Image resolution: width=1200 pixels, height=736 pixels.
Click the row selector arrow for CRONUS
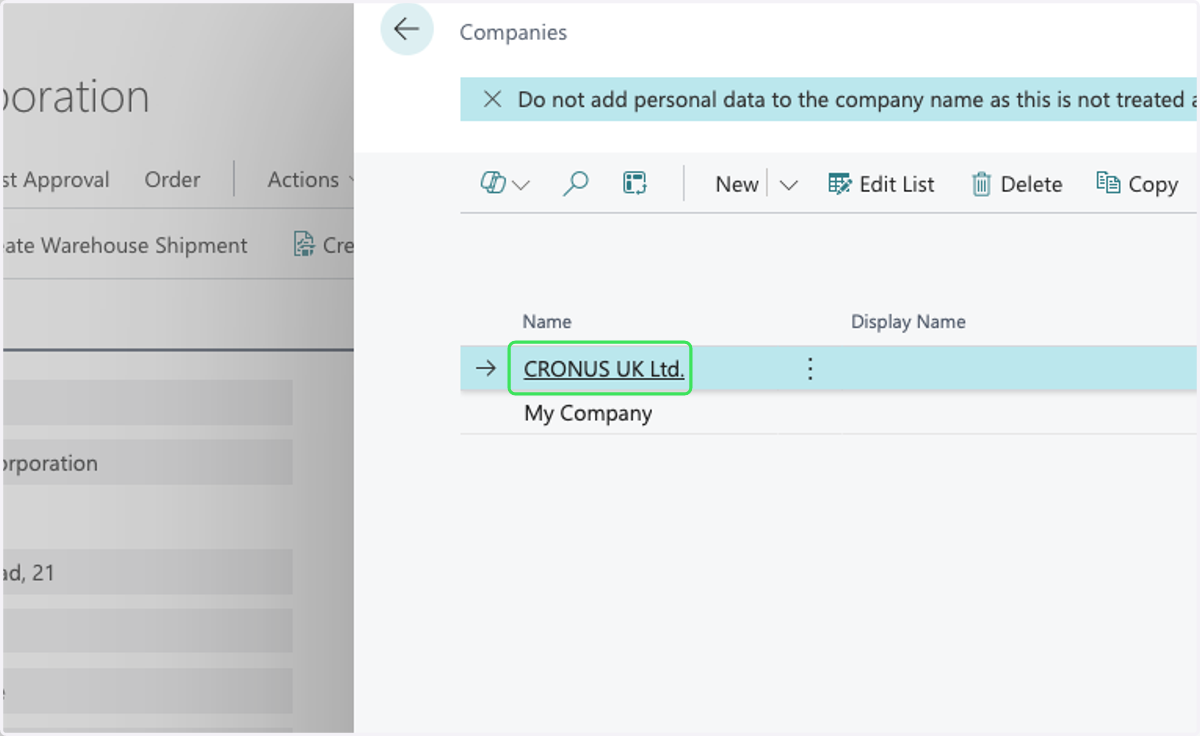point(485,369)
